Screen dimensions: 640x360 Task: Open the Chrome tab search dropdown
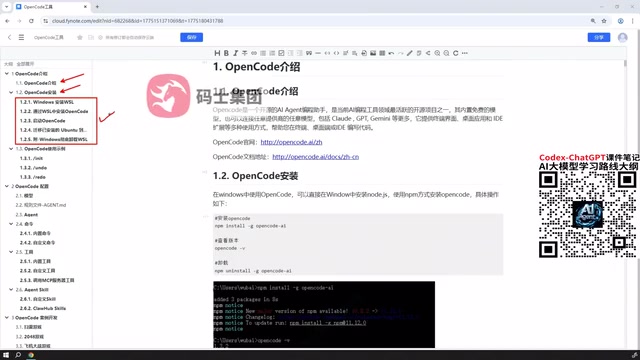click(6, 7)
